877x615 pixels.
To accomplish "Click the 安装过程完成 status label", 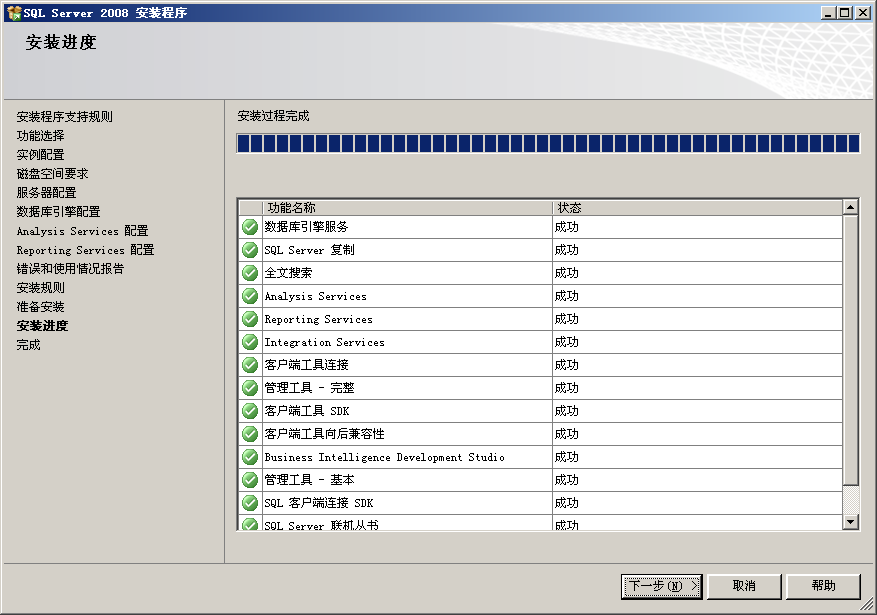I will (x=274, y=116).
